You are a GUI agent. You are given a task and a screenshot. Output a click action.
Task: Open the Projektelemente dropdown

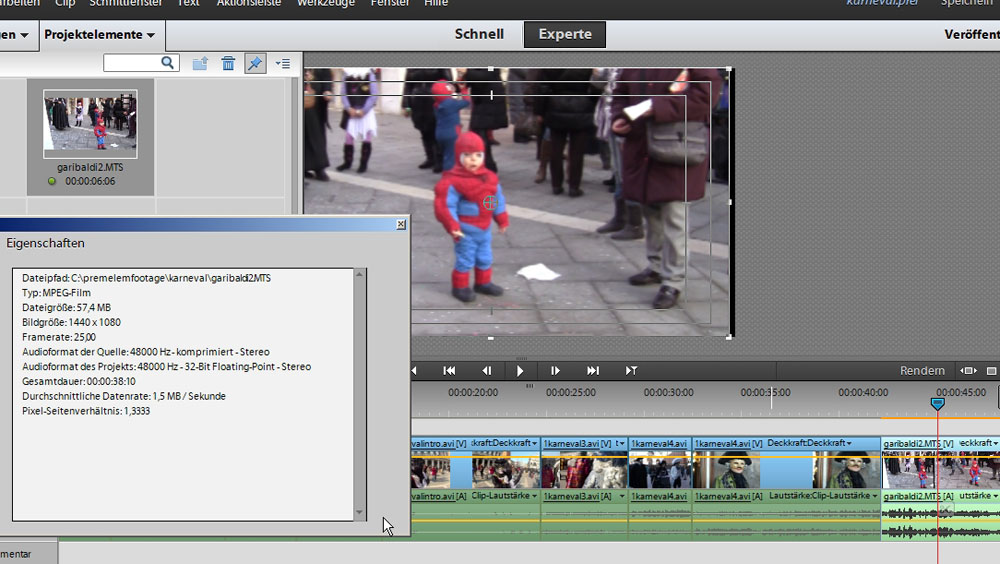(99, 34)
